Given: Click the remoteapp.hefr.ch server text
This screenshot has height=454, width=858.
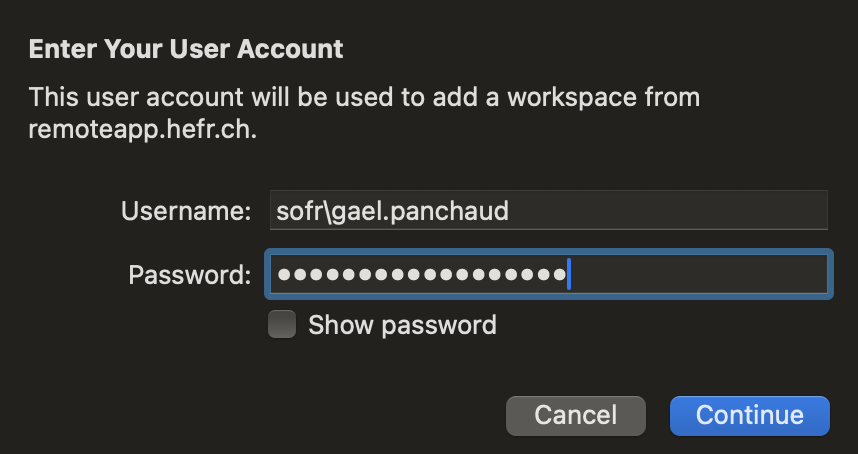Looking at the screenshot, I should [142, 131].
